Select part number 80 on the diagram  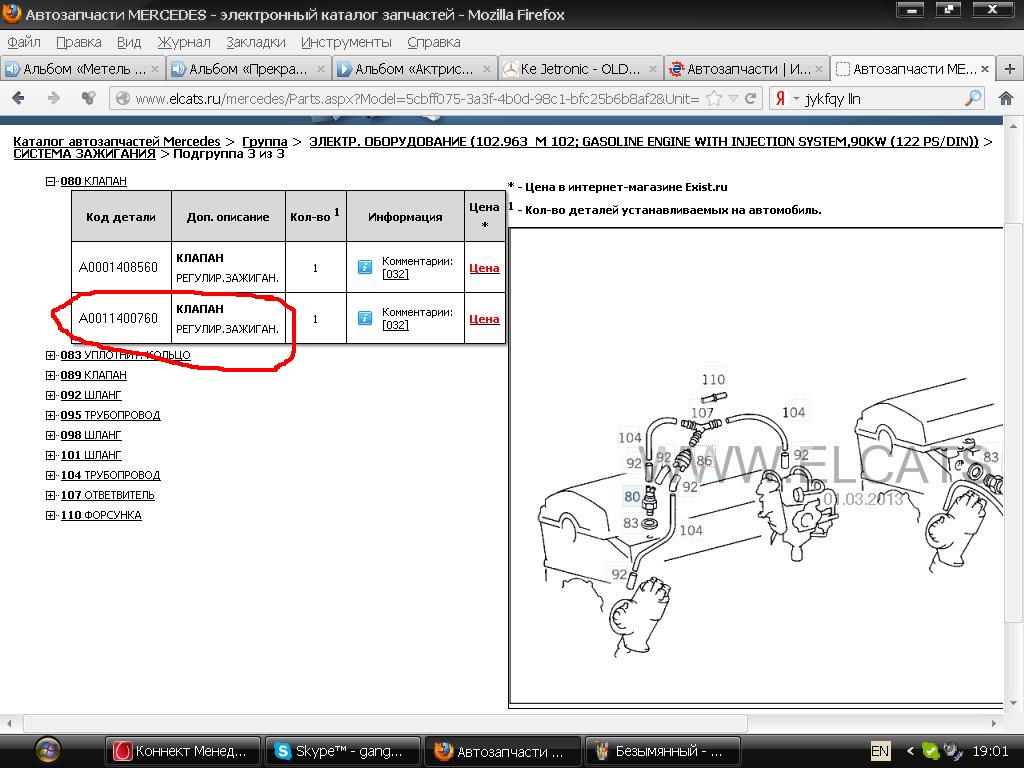[x=632, y=496]
